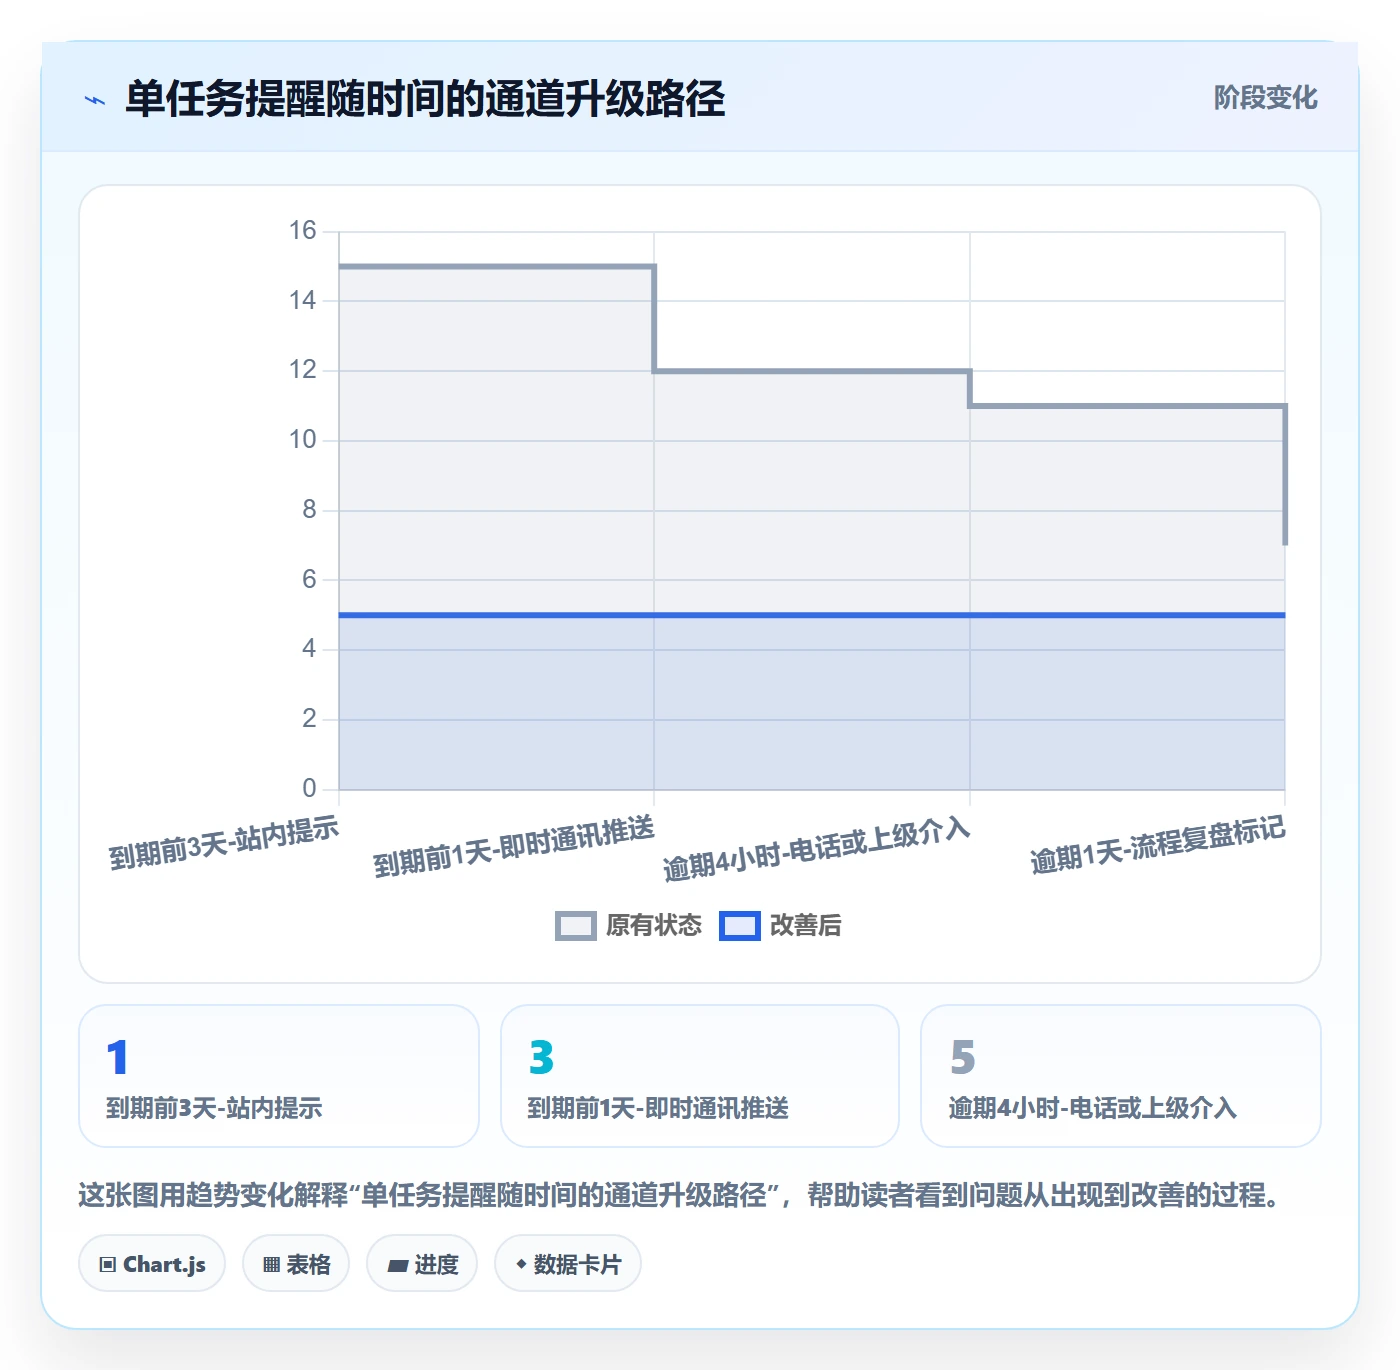The width and height of the screenshot is (1400, 1370).
Task: Click the description sentence below the cards
Action: pos(681,1195)
